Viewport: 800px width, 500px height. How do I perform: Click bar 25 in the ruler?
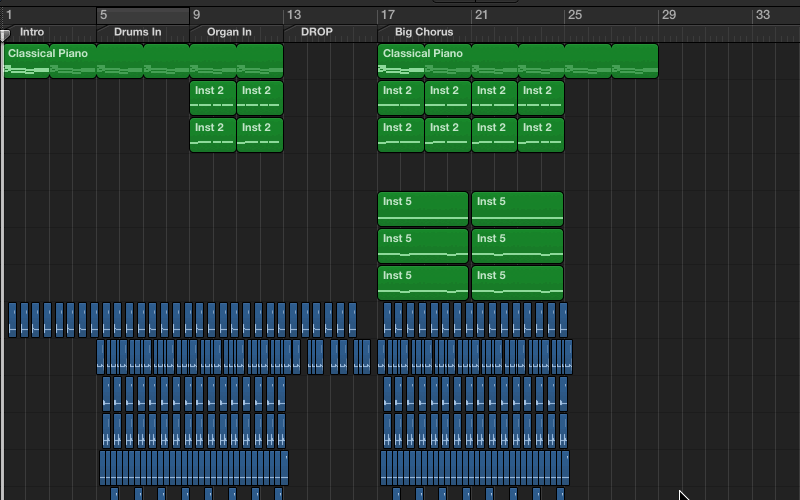(575, 15)
